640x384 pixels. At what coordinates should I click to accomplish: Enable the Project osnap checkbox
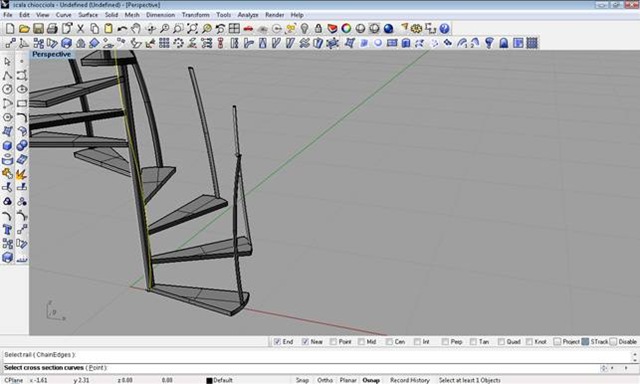(557, 342)
